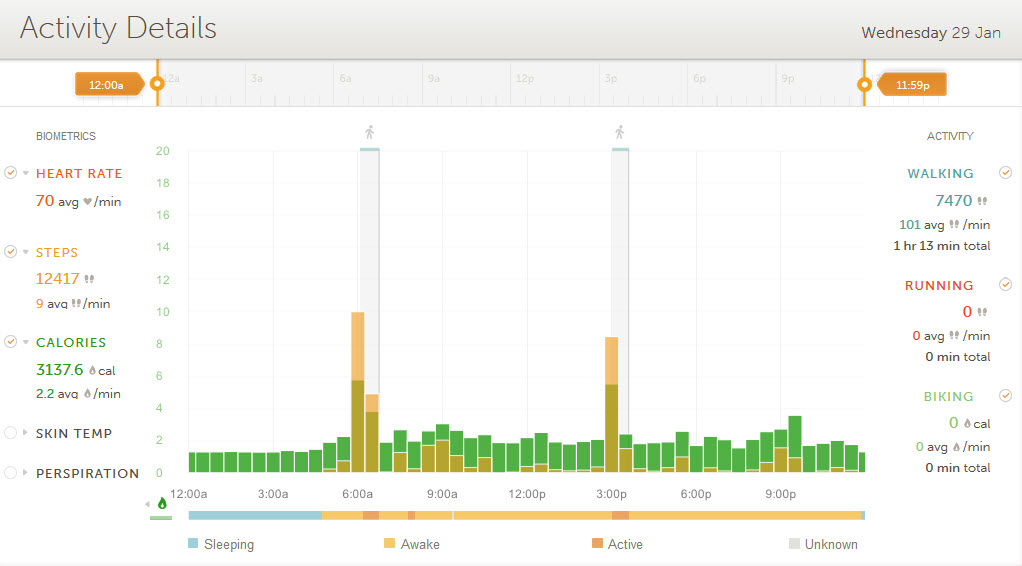The width and height of the screenshot is (1022, 566).
Task: Click the tall 6:00a calorie bar in chart
Action: [x=357, y=400]
